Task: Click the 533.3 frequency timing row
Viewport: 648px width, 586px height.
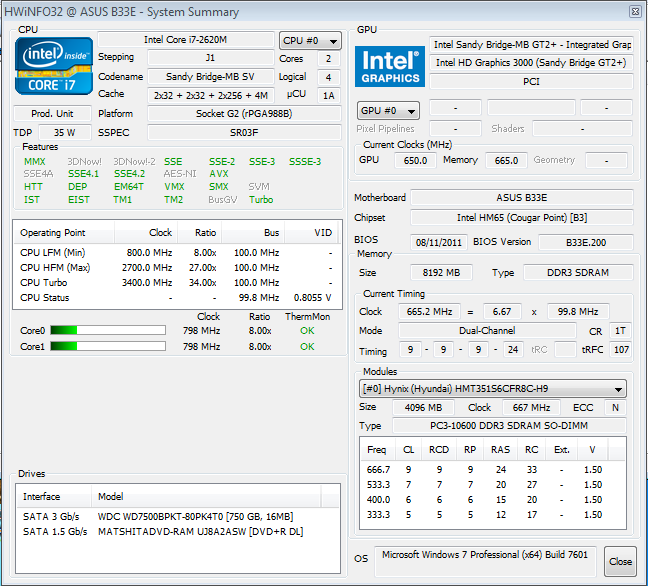Action: [493, 484]
